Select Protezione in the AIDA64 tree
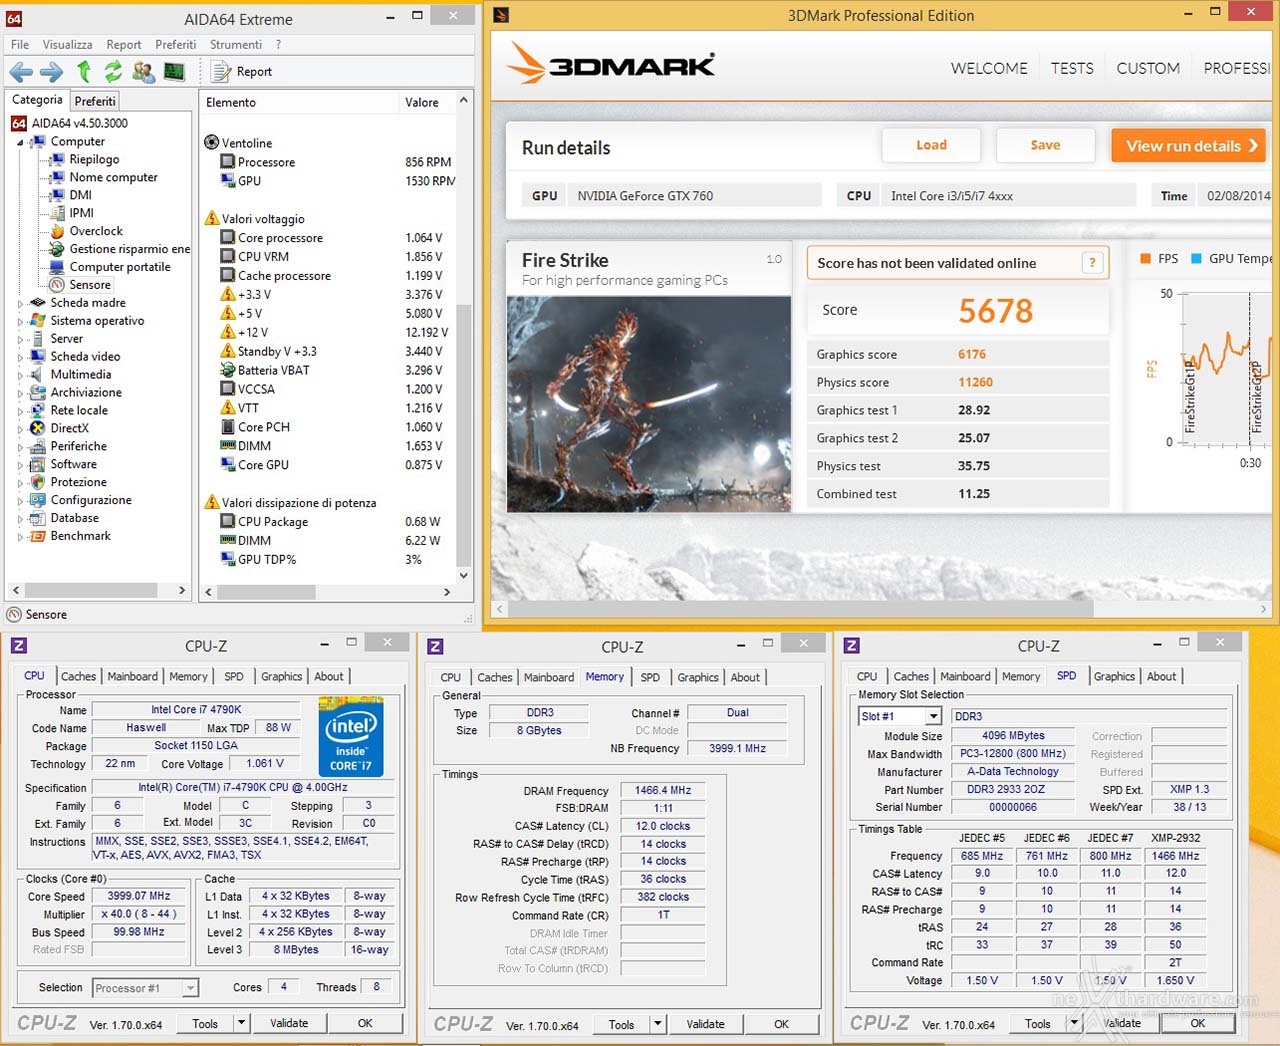 pyautogui.click(x=79, y=482)
